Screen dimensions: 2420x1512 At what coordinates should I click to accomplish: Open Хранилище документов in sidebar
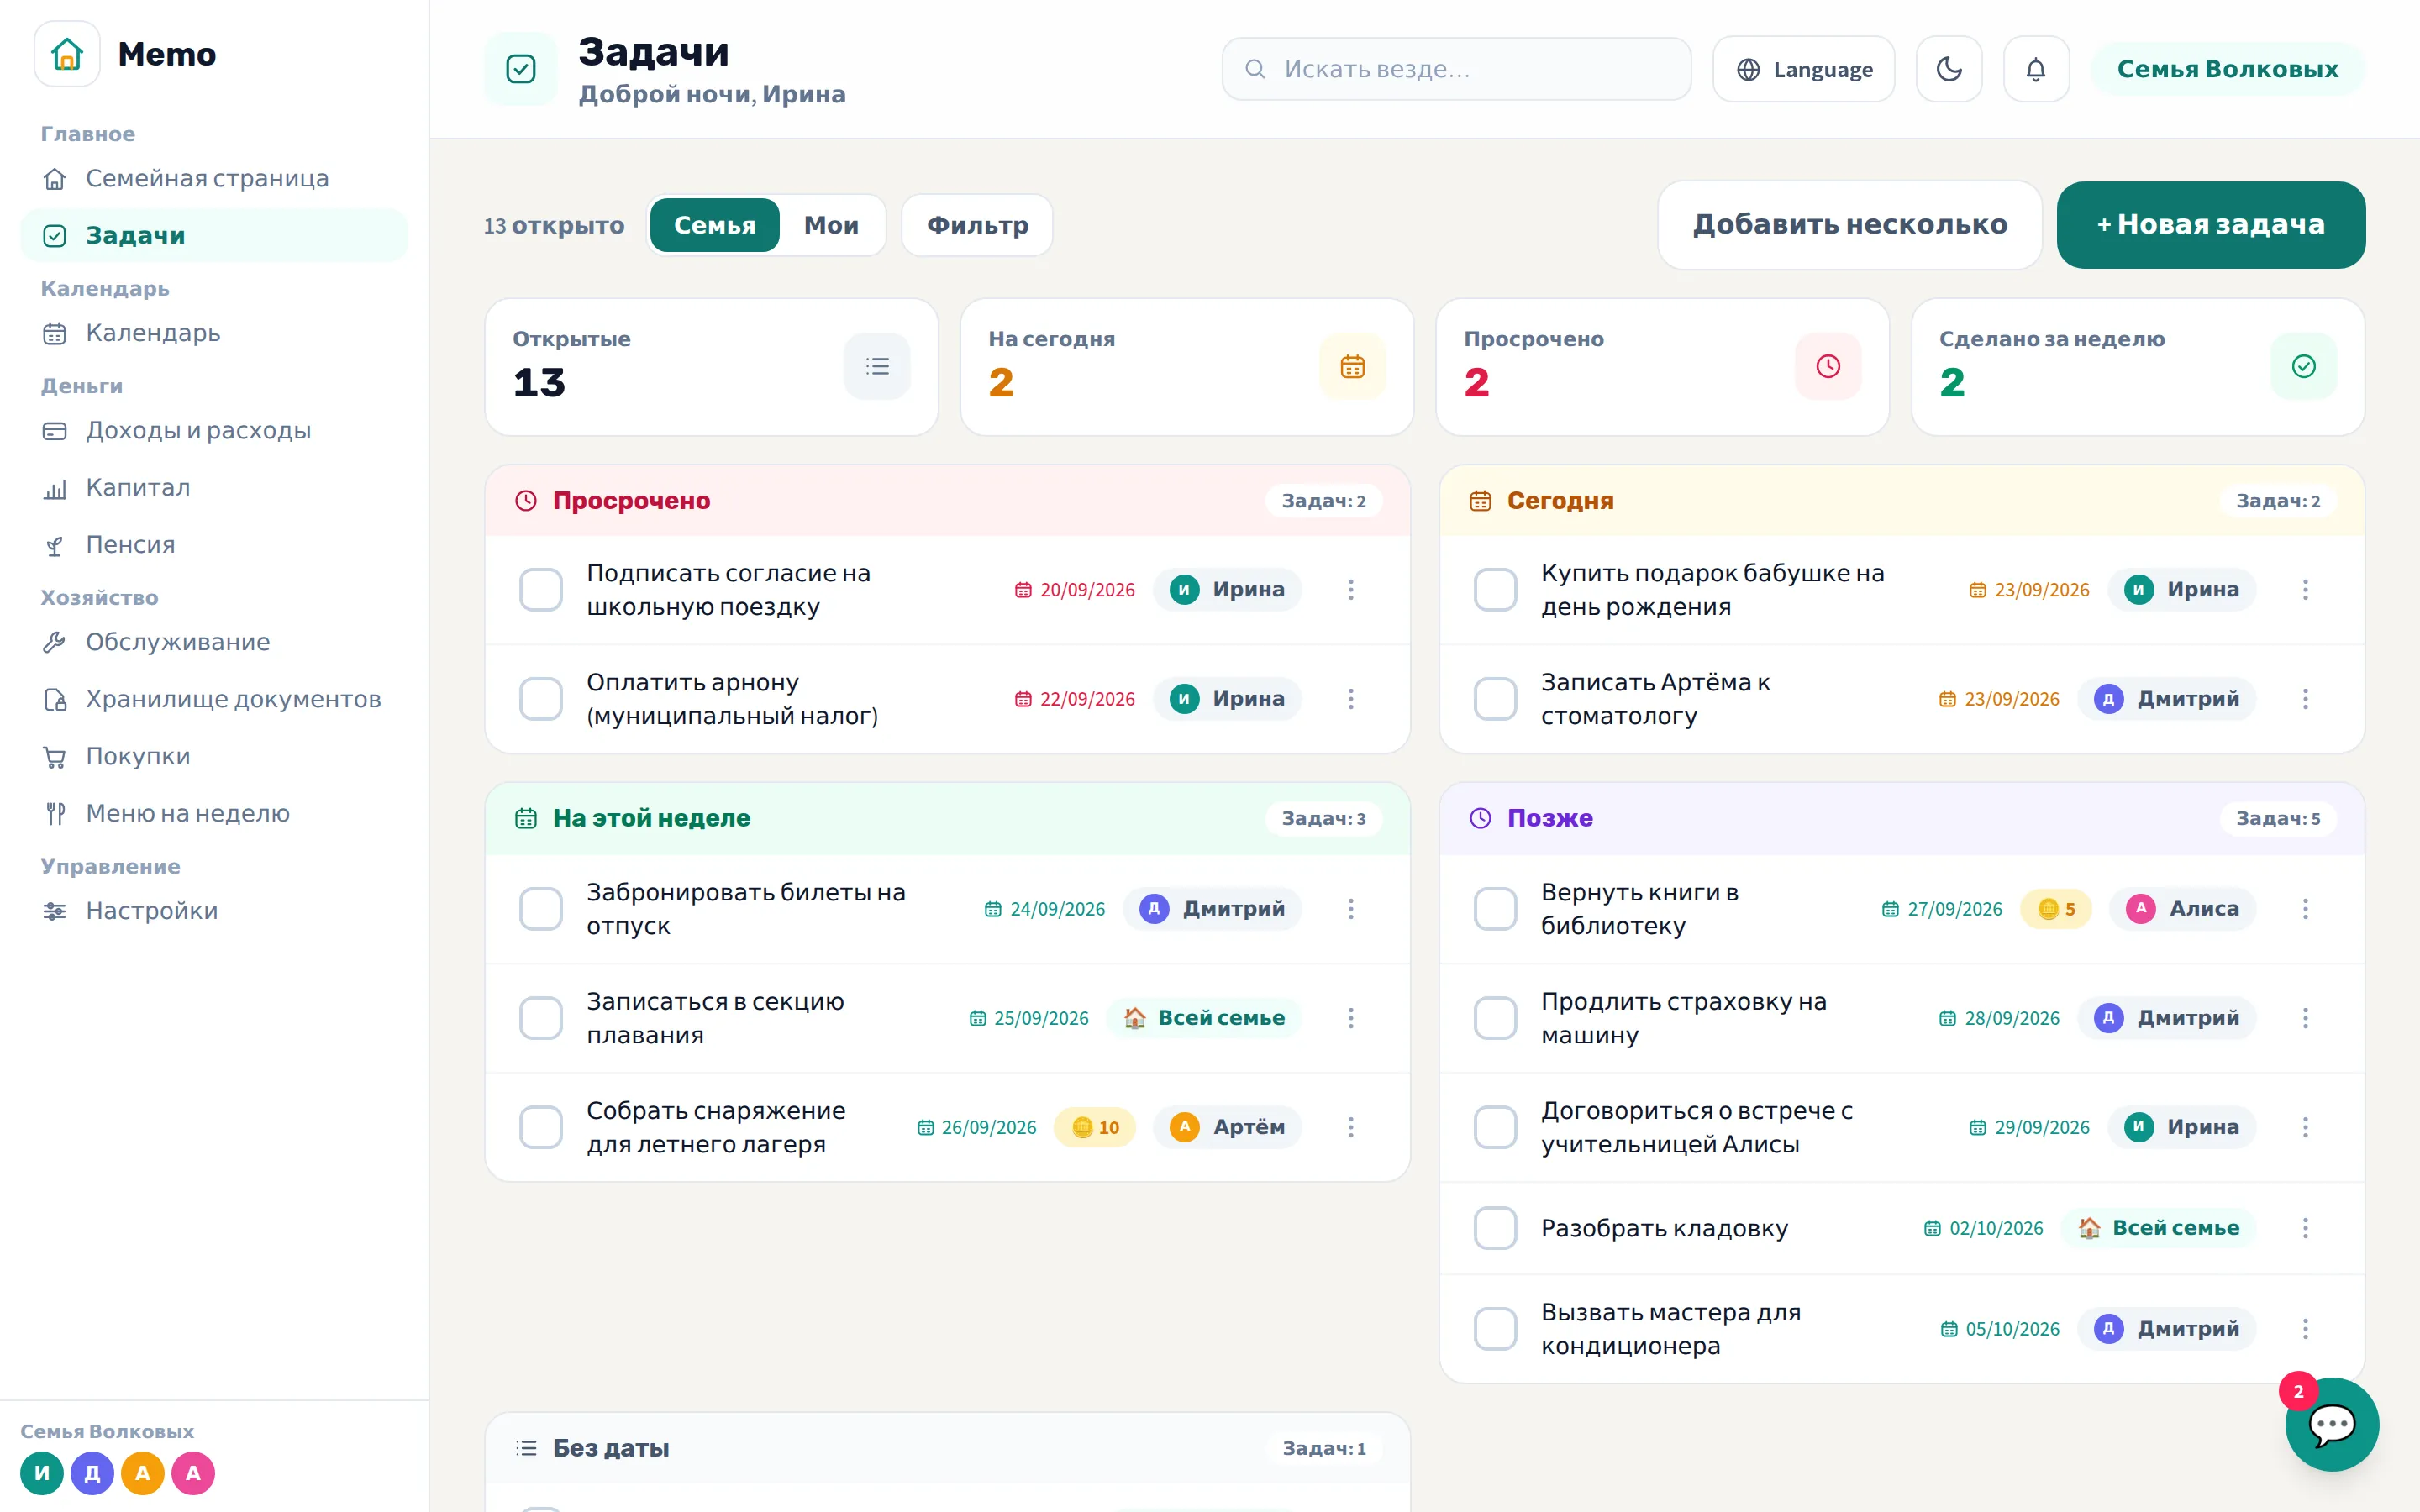[214, 699]
